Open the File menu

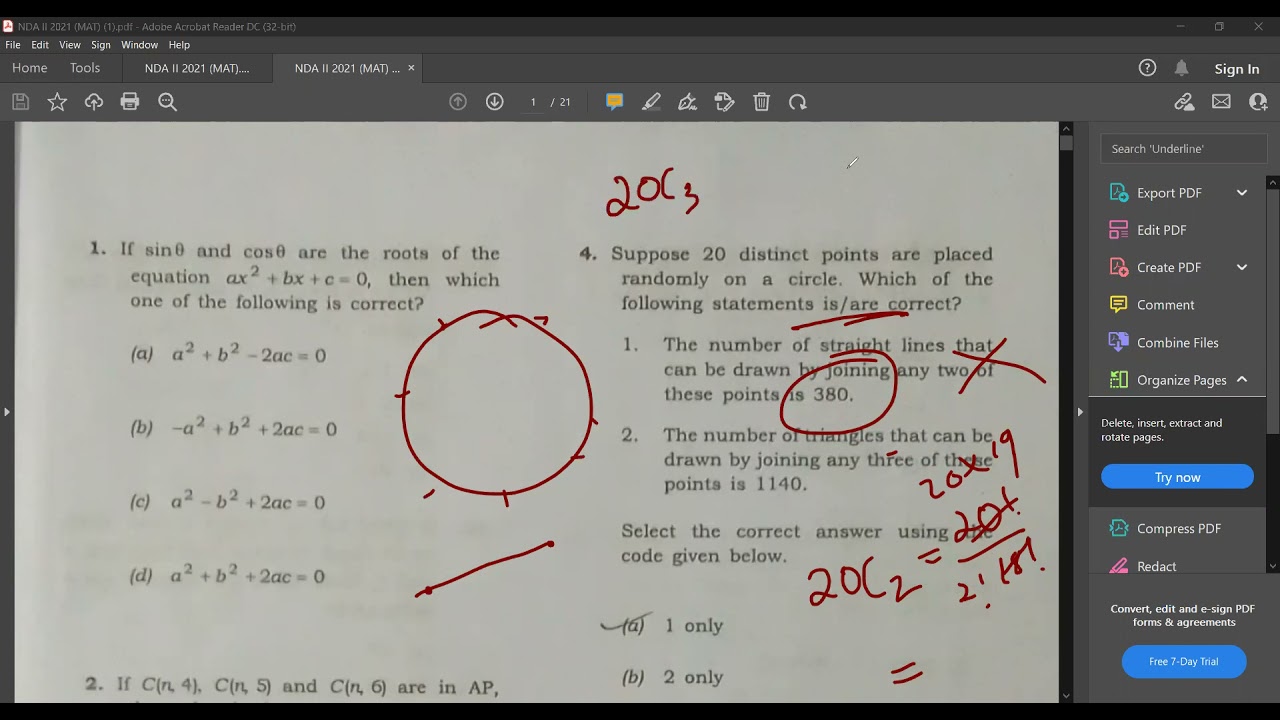[x=13, y=45]
